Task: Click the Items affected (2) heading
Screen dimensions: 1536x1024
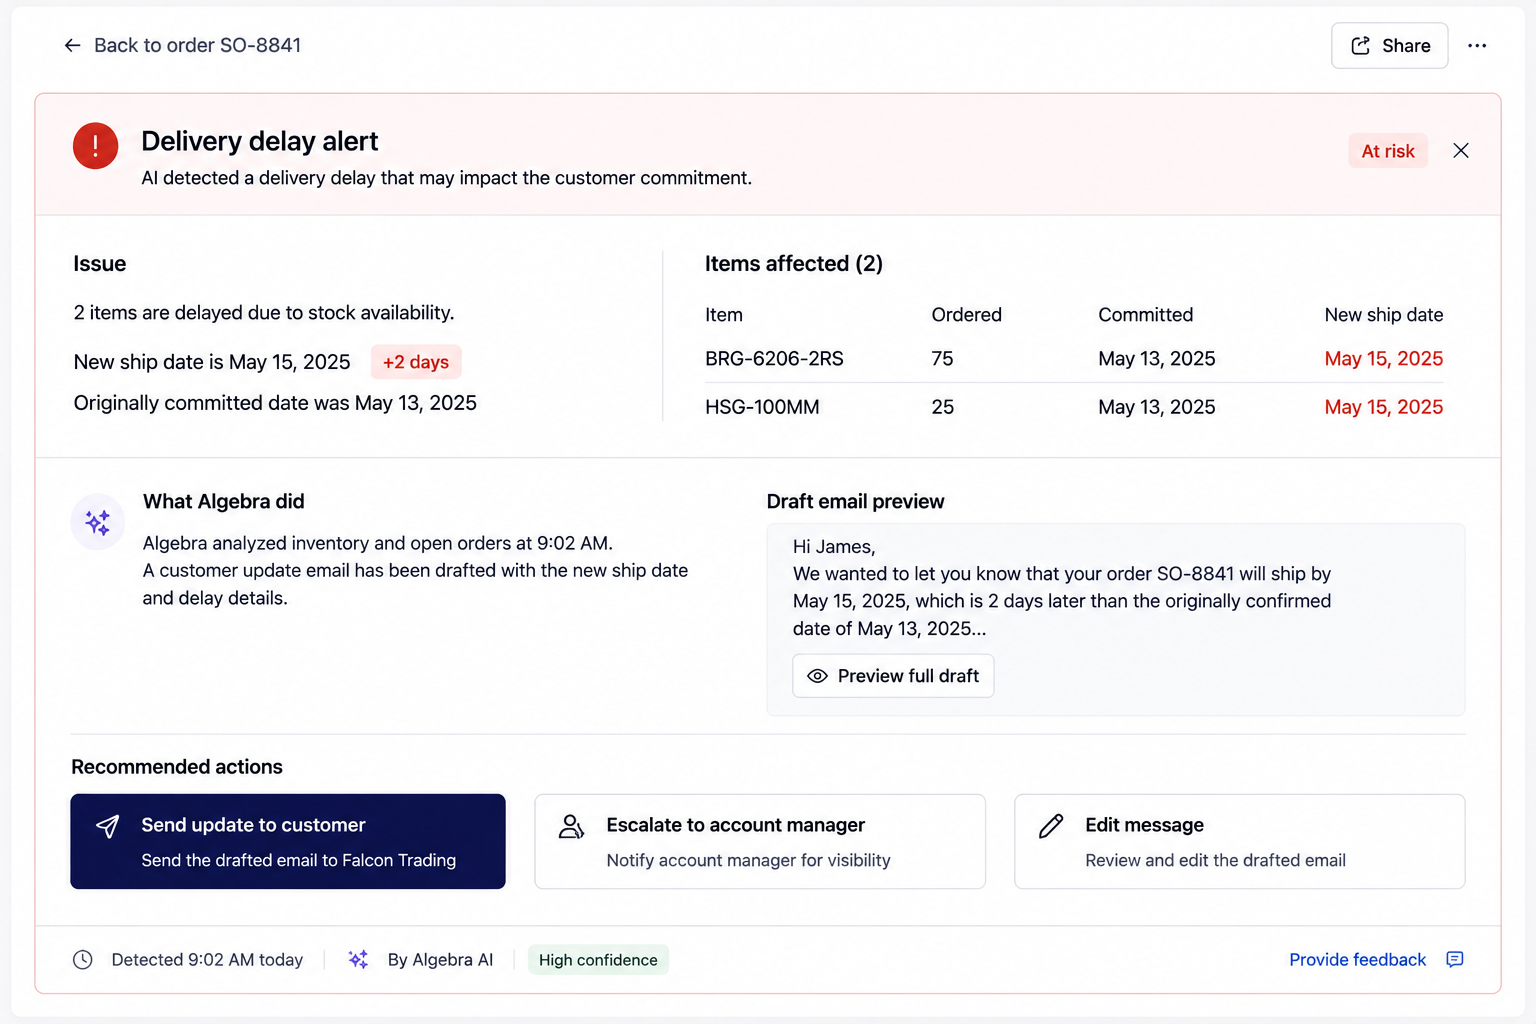Action: (x=794, y=264)
